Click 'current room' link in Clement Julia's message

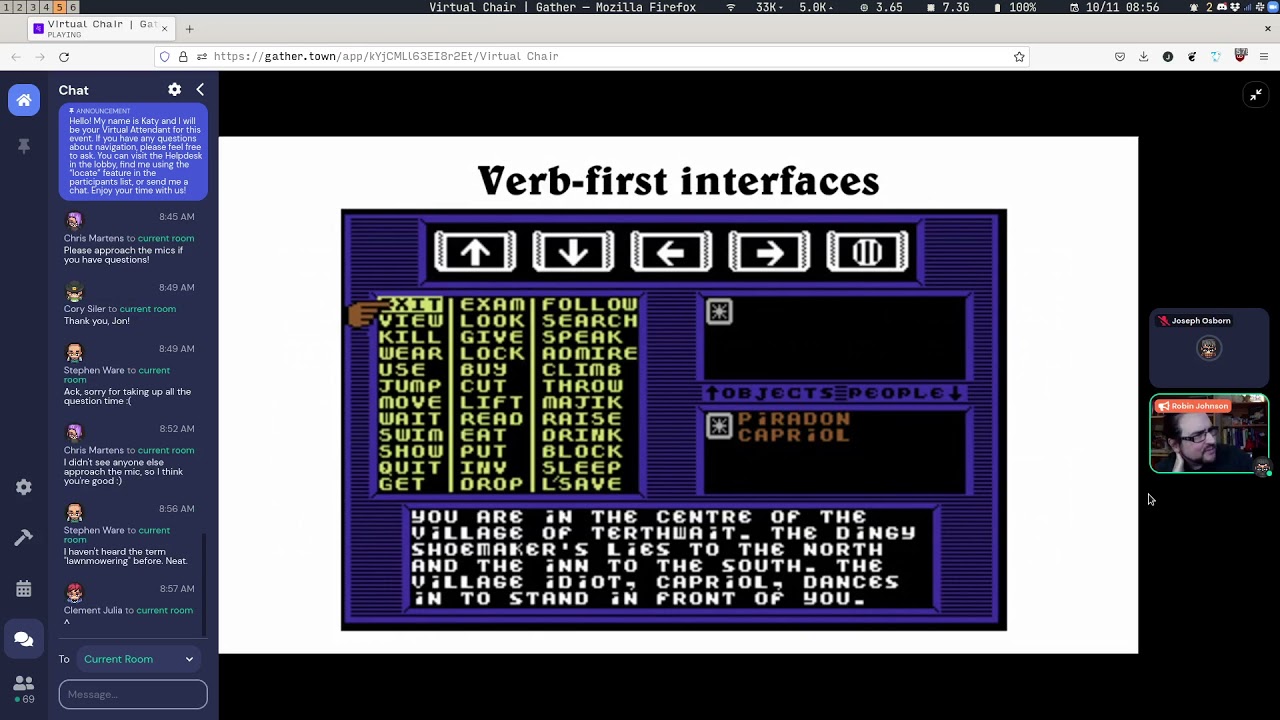click(x=165, y=610)
